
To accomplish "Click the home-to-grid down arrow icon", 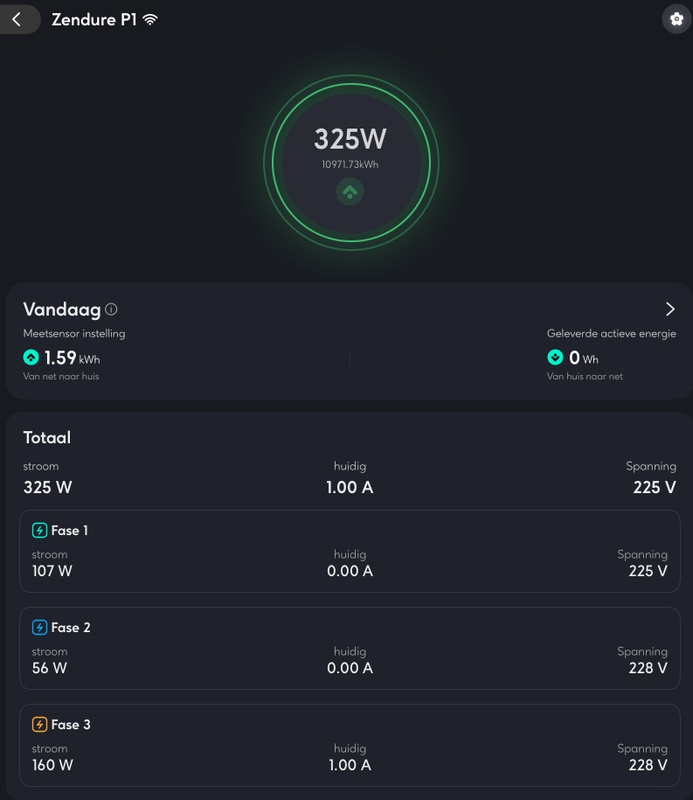I will [x=555, y=357].
